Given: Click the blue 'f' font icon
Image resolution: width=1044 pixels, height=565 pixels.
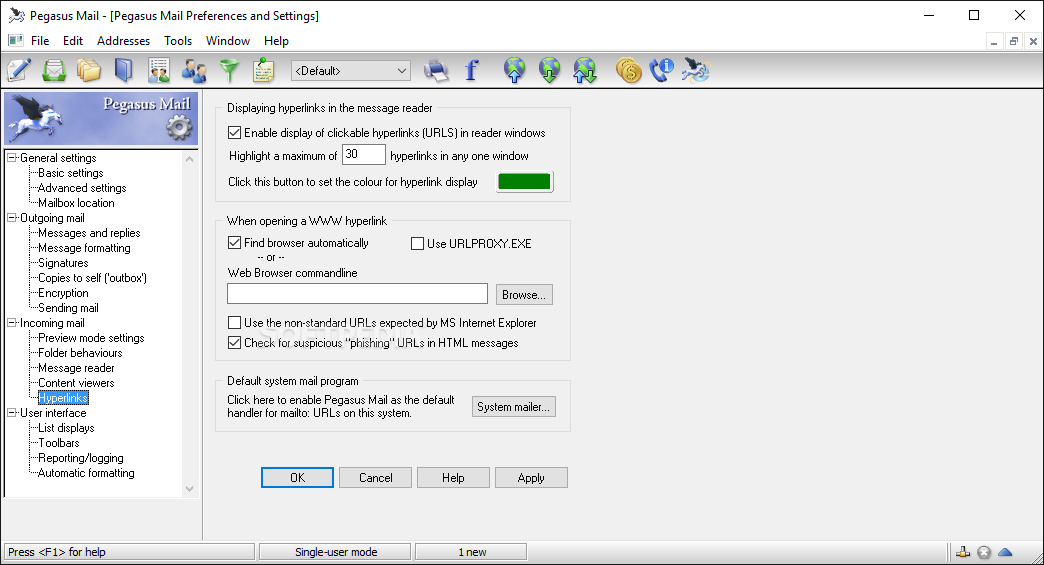Looking at the screenshot, I should click(x=471, y=70).
